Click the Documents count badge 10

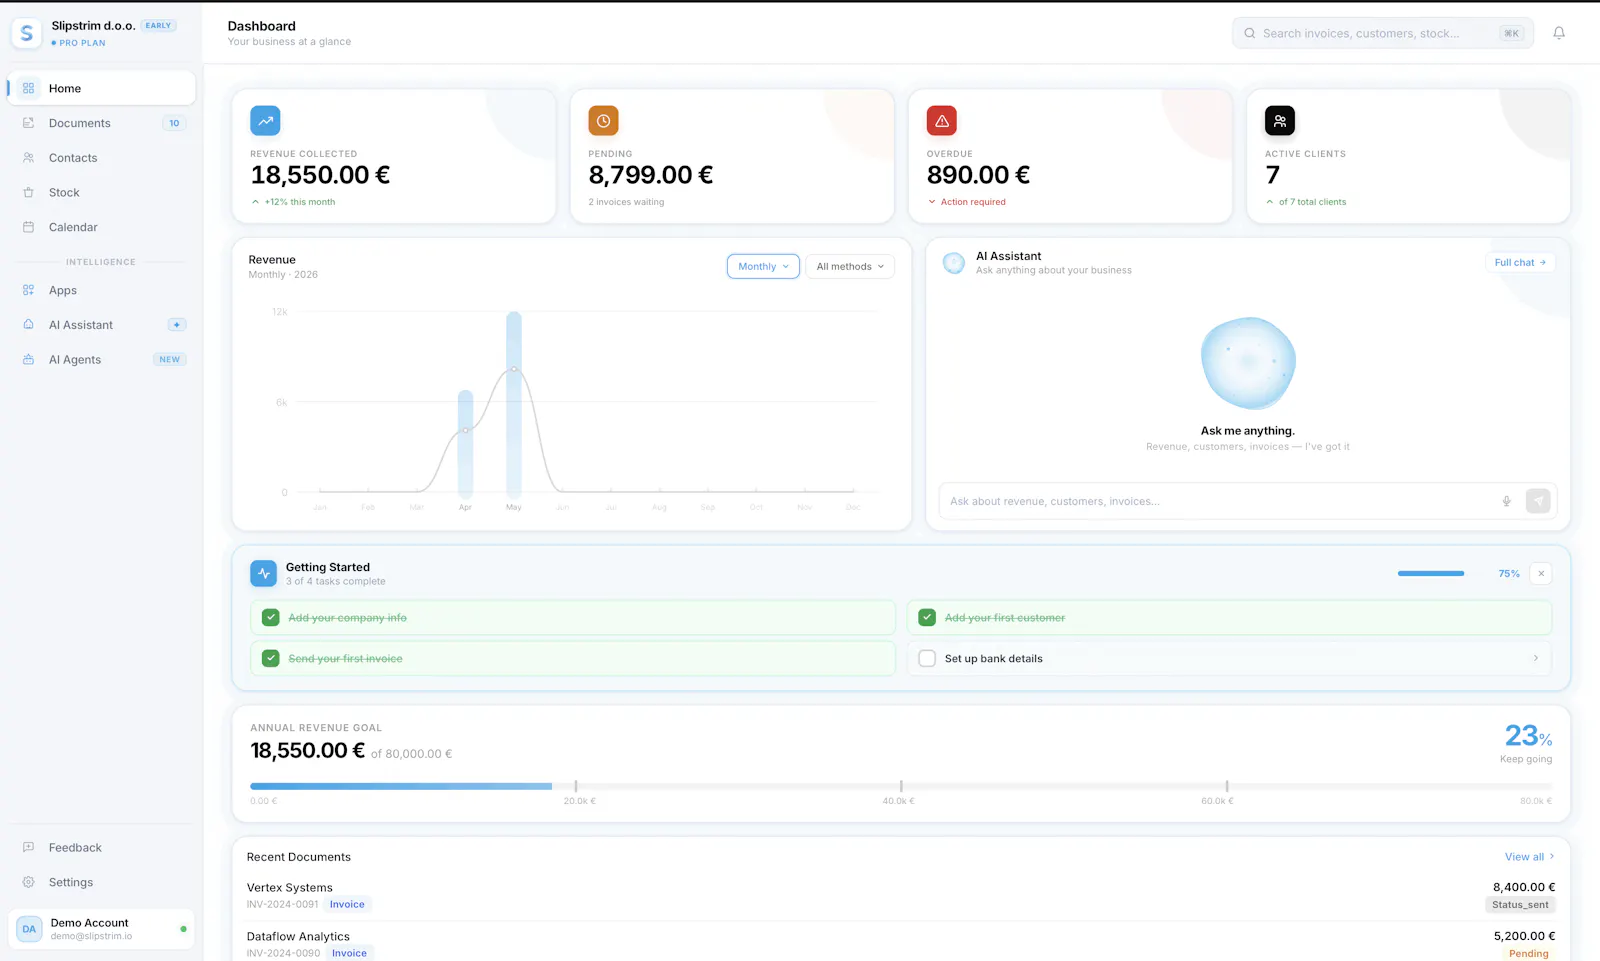point(174,123)
